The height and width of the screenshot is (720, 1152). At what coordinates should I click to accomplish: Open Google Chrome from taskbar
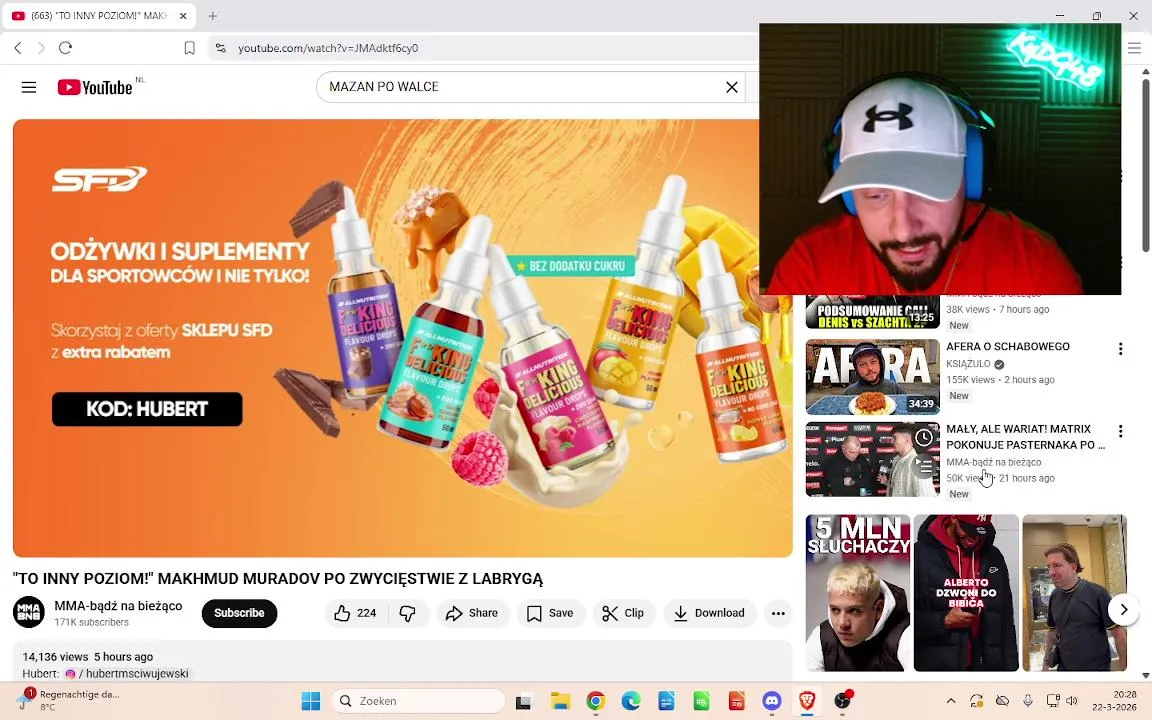click(x=596, y=702)
